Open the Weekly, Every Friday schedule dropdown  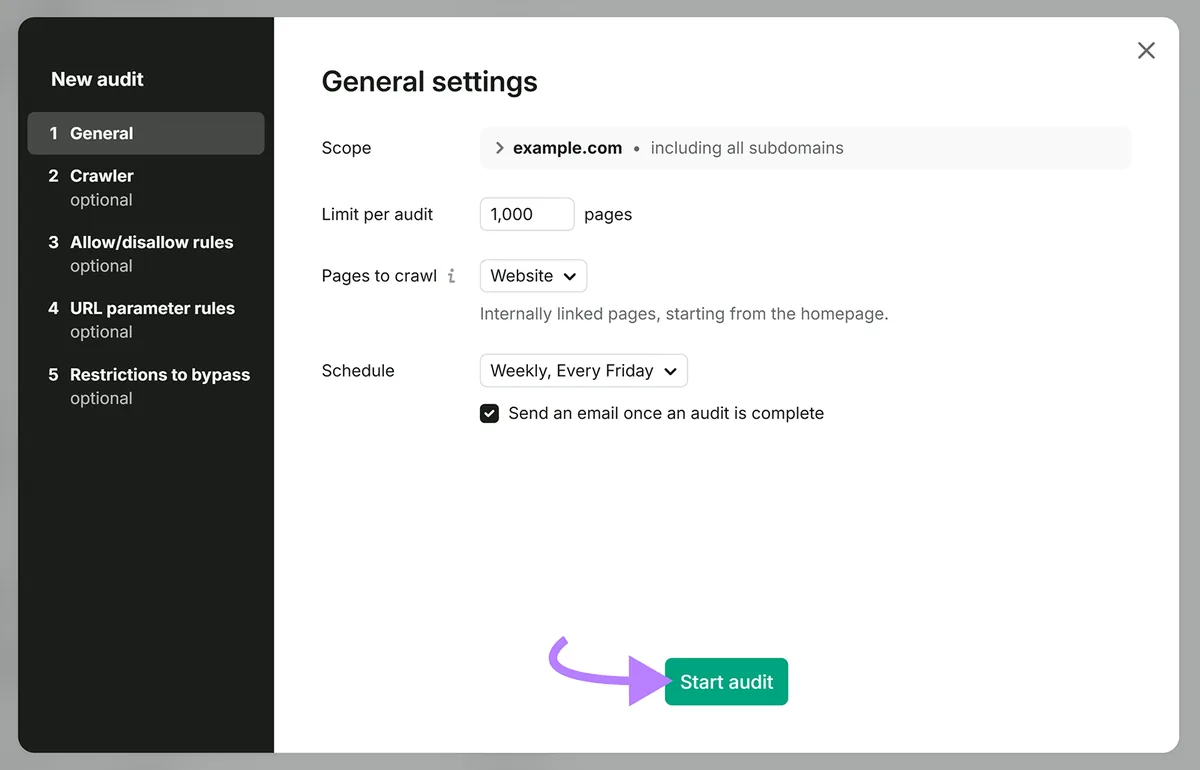584,371
